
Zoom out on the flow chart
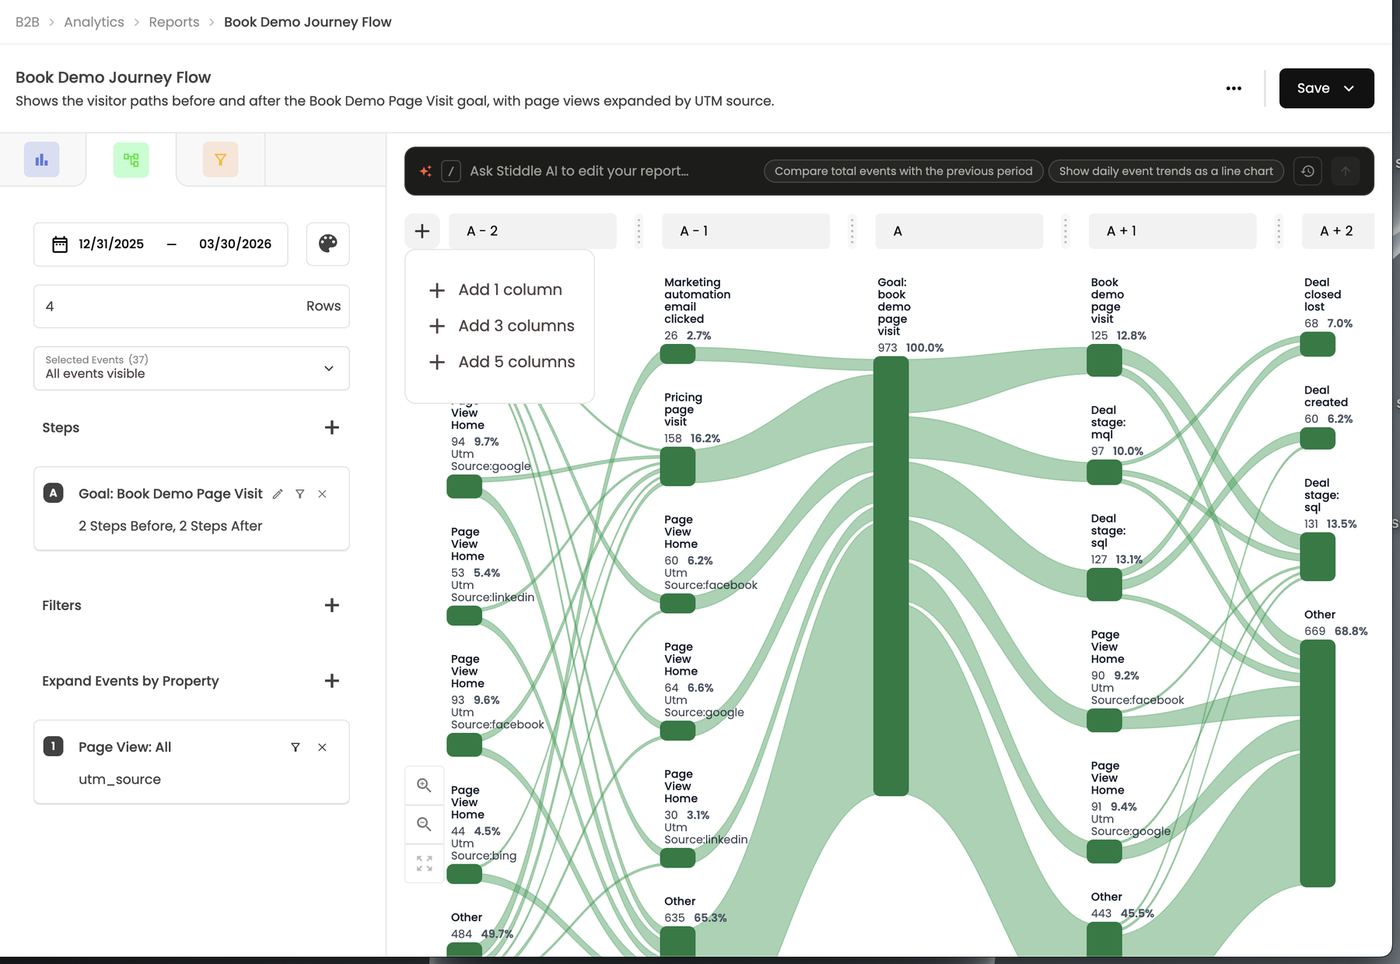point(424,824)
